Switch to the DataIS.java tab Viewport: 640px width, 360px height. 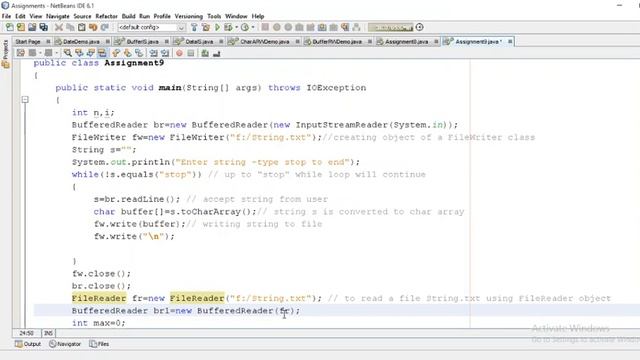click(x=199, y=42)
